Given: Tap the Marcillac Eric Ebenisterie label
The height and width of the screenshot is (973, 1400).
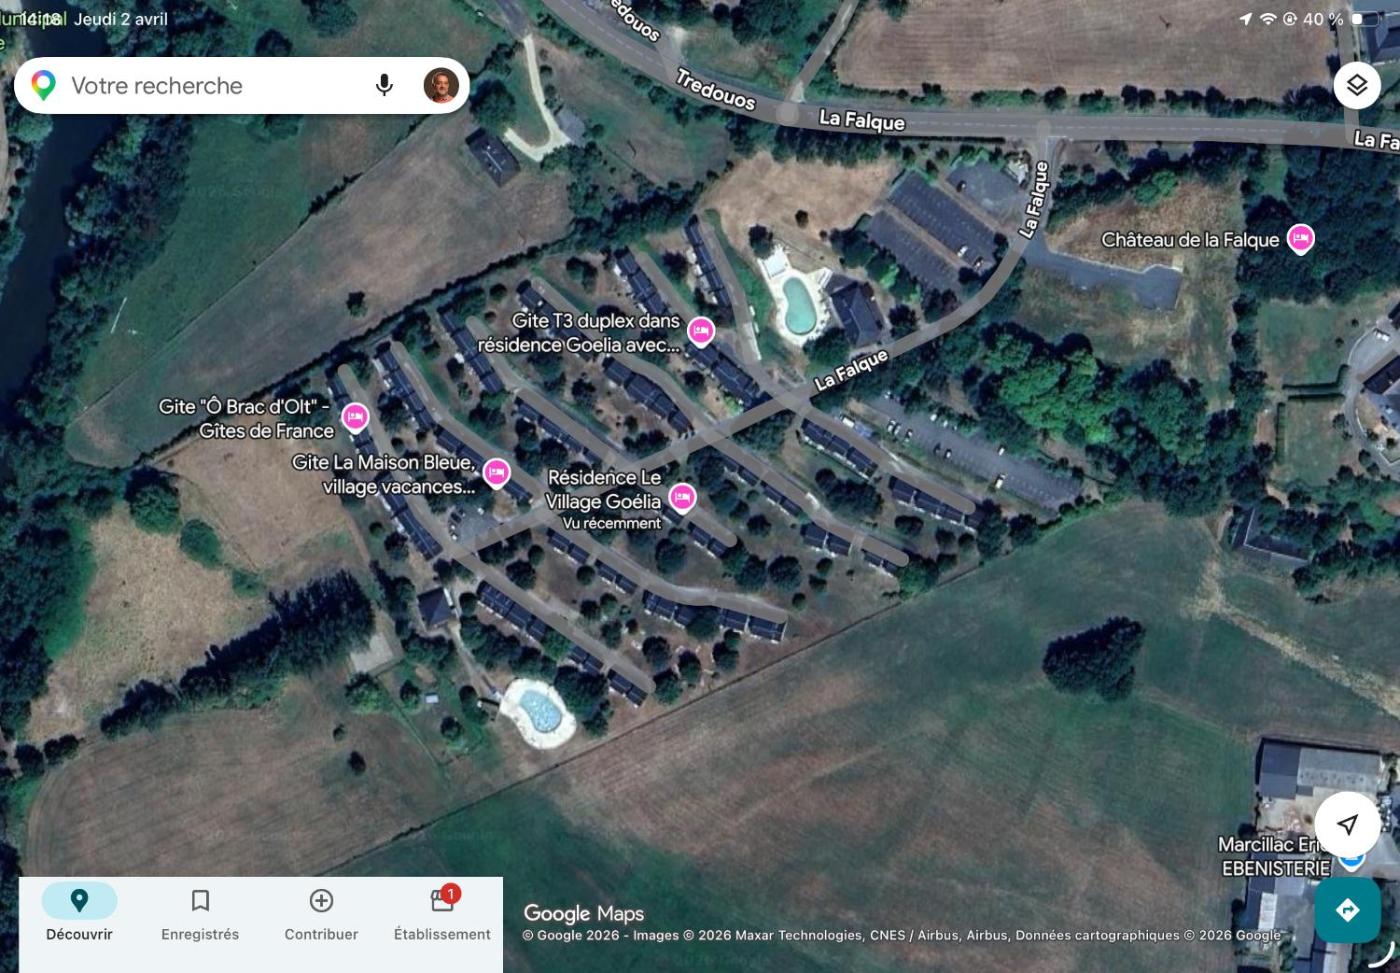Looking at the screenshot, I should 1276,856.
